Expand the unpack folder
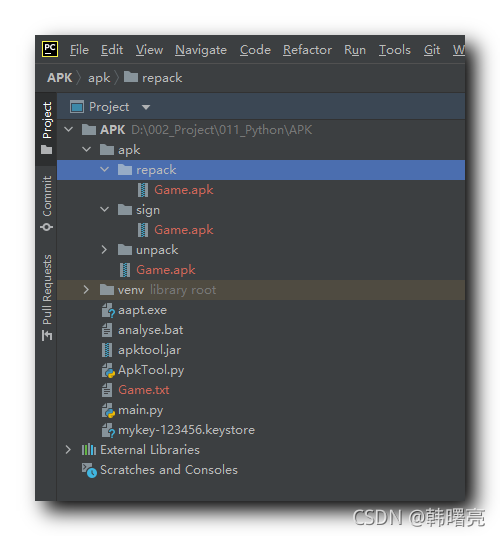This screenshot has width=500, height=536. (105, 250)
